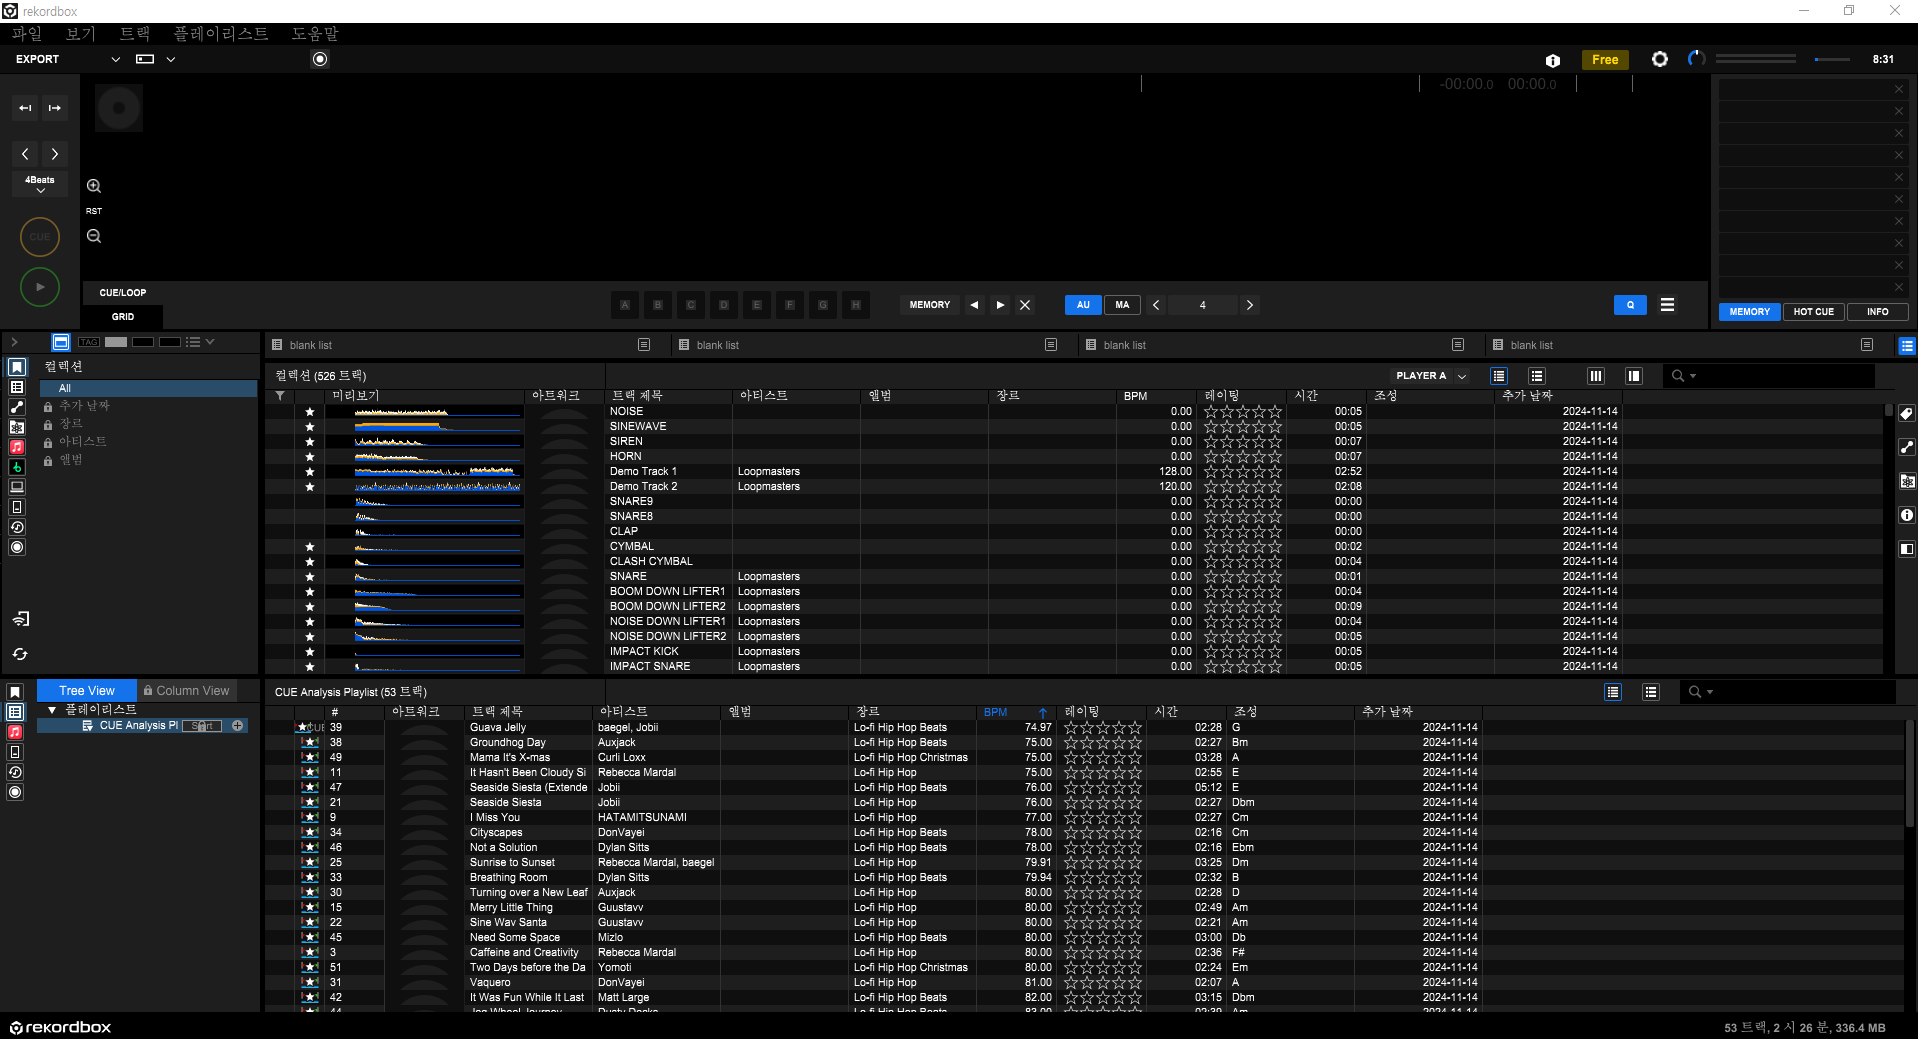Click the playlist search magnifier icon
The image size is (1918, 1039).
(1695, 692)
